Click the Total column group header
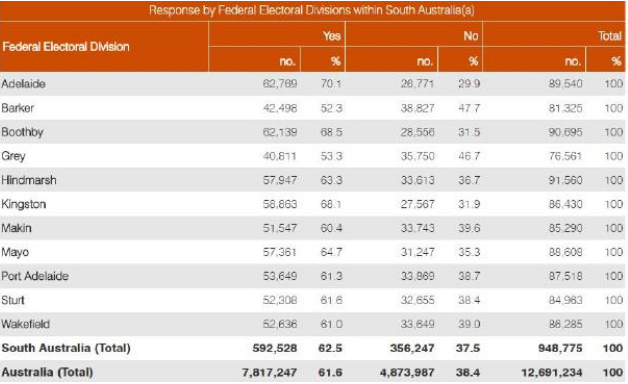 pyautogui.click(x=610, y=36)
